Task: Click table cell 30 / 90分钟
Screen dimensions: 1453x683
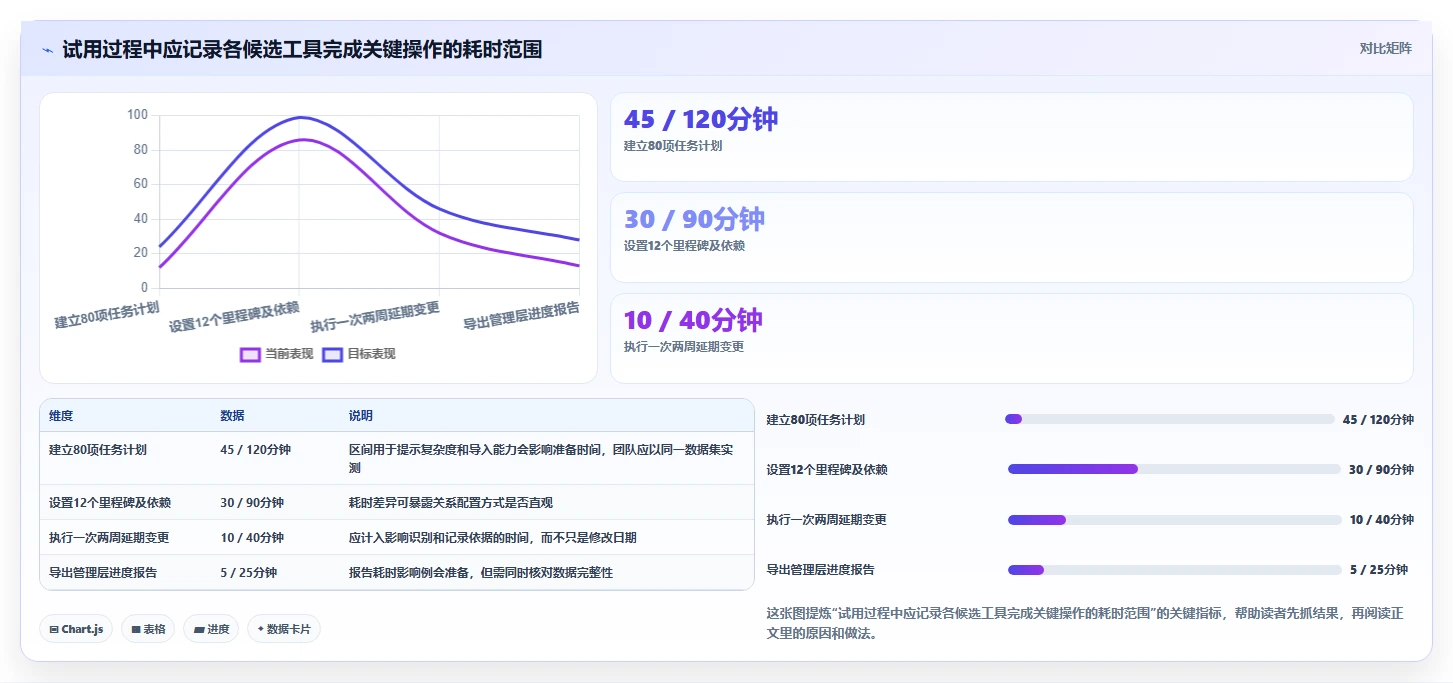Action: [x=252, y=503]
